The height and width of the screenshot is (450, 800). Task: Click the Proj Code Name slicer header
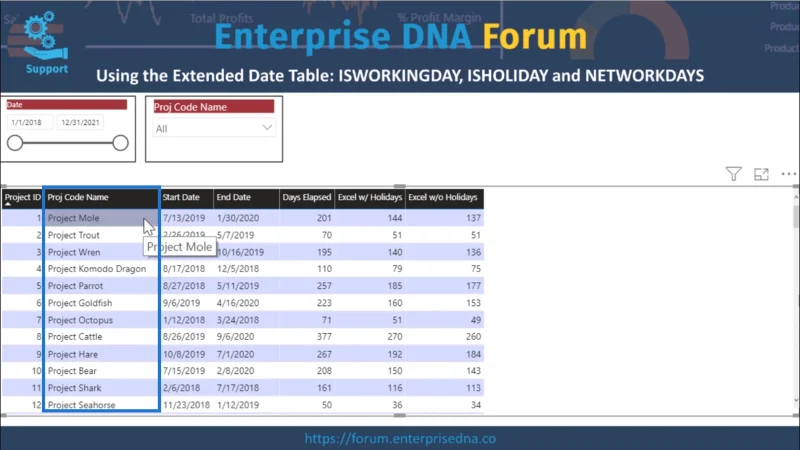tap(214, 107)
